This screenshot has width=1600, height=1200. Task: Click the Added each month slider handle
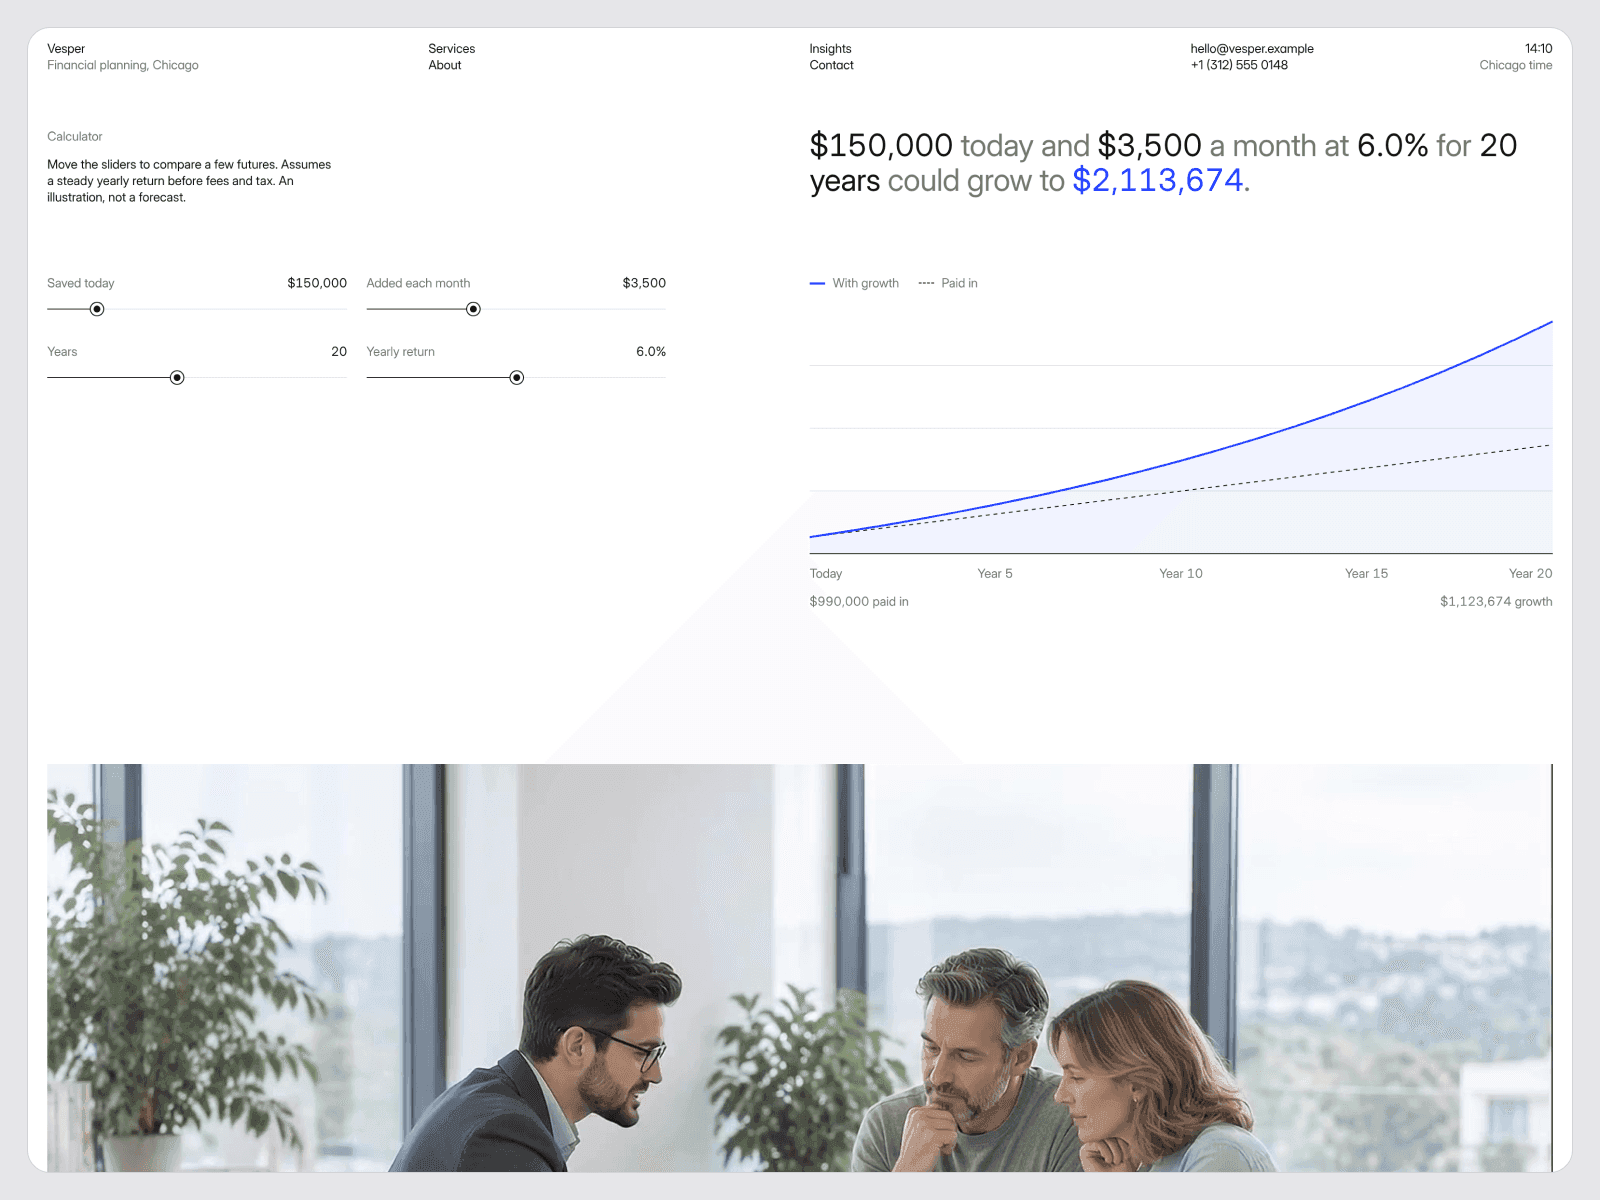474,309
